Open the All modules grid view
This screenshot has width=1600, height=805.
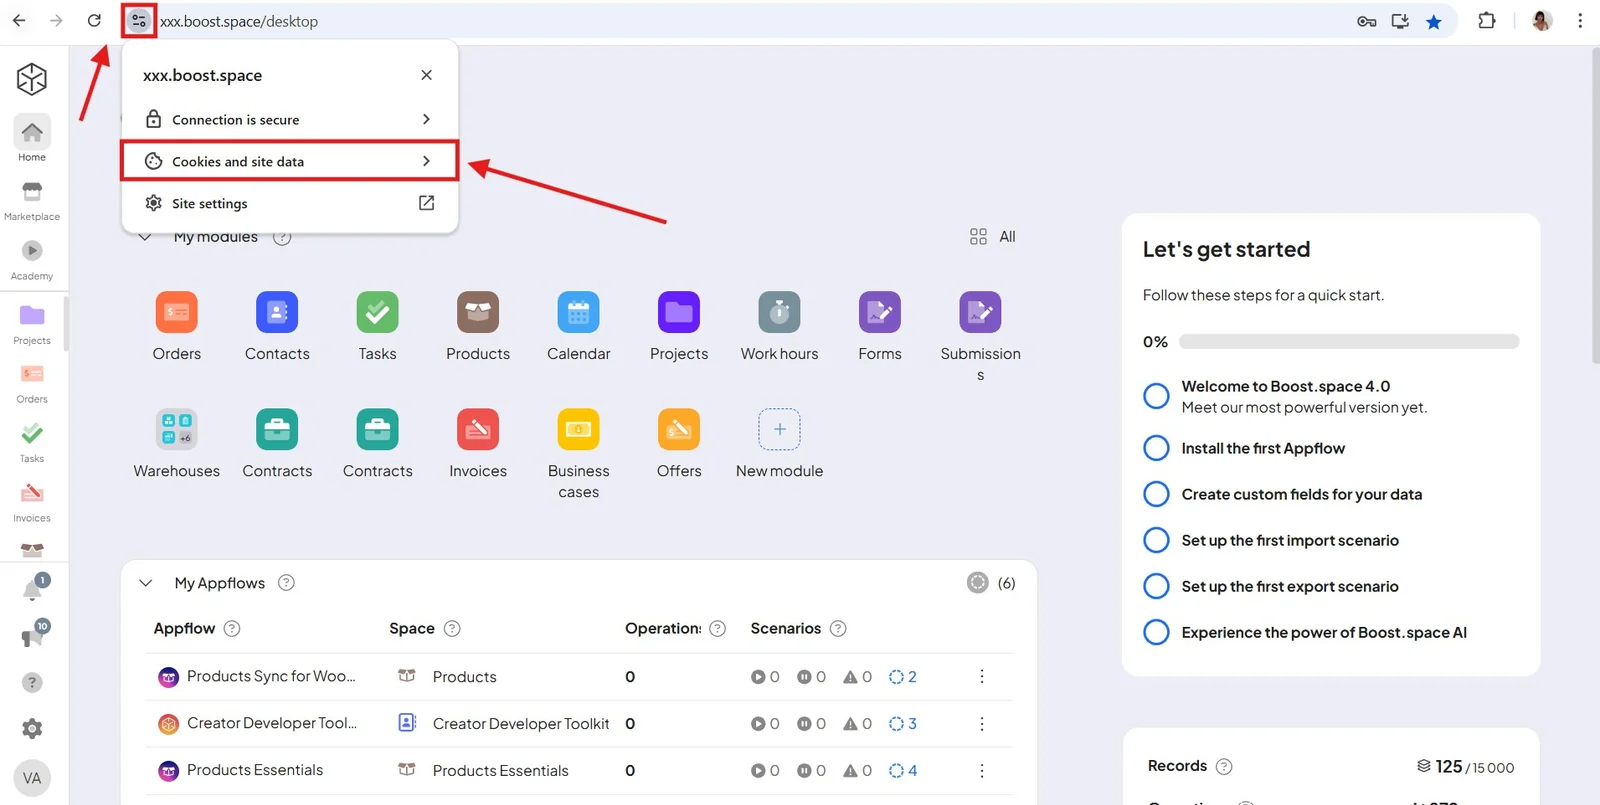(992, 237)
